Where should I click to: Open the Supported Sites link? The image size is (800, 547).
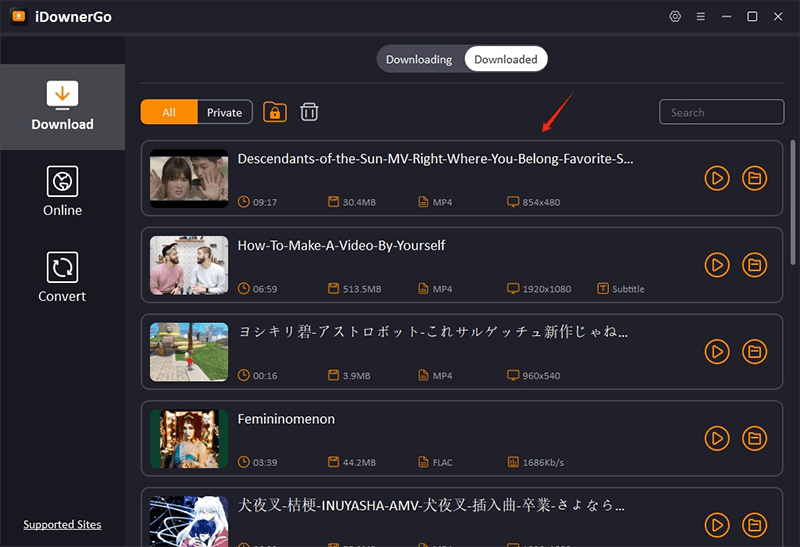tap(62, 525)
